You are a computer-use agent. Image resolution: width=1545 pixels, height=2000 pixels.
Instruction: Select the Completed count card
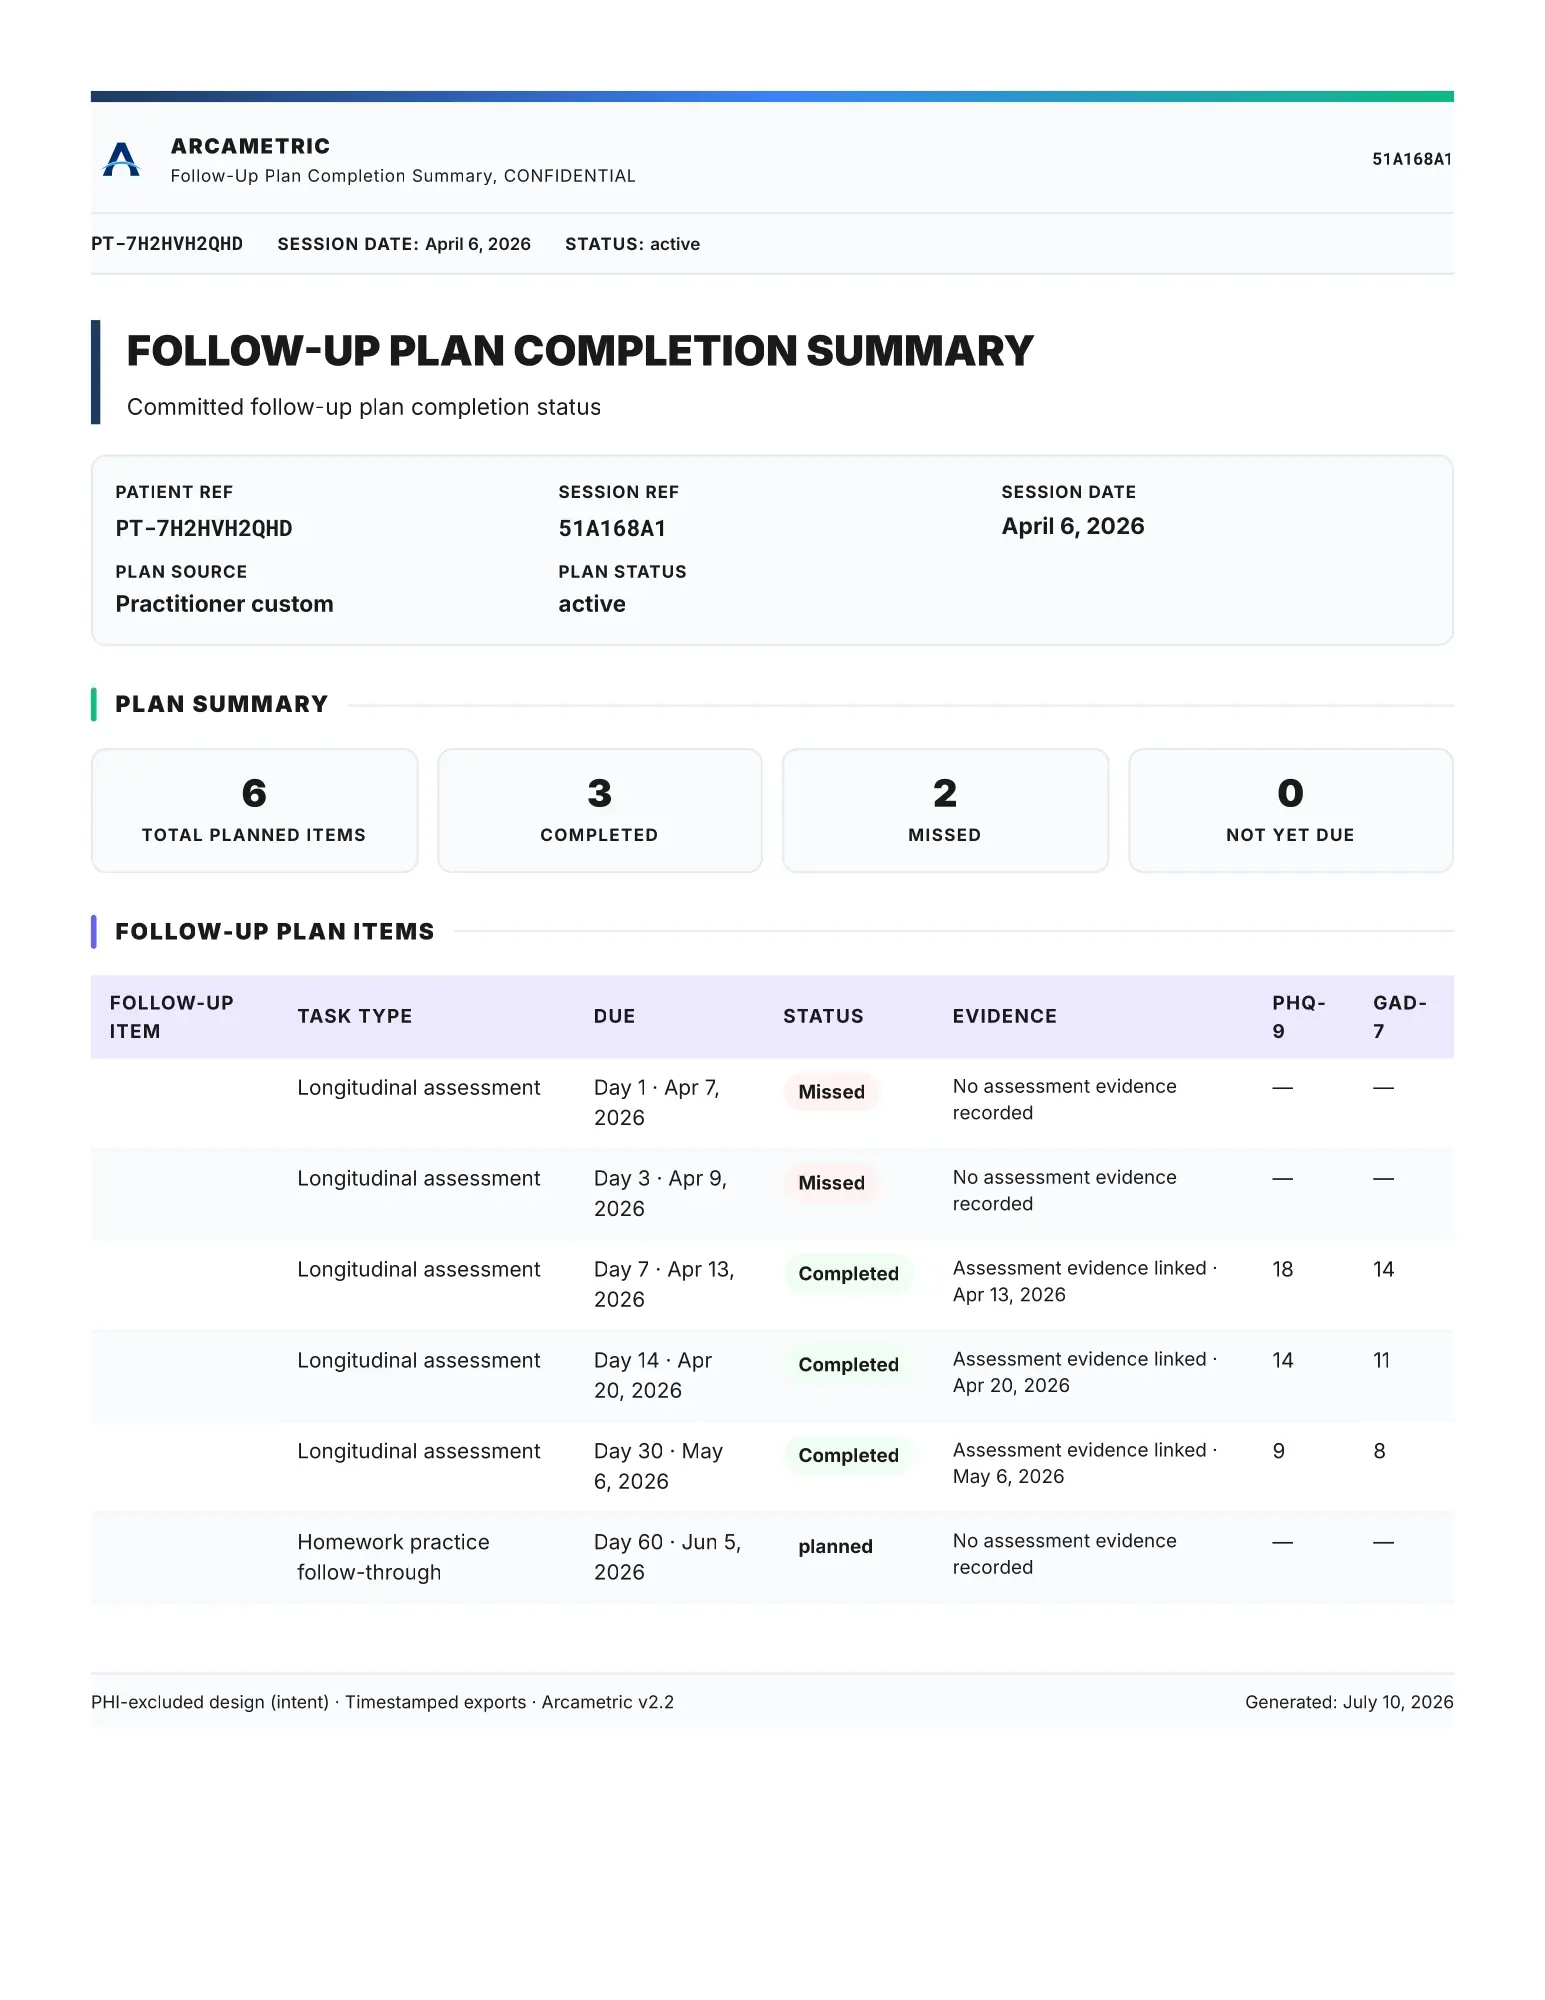[x=599, y=810]
